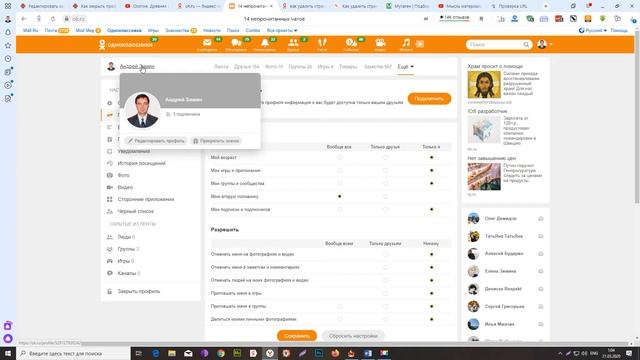640x360 pixels.
Task: Click the Windows taskbar search box
Action: (x=73, y=353)
